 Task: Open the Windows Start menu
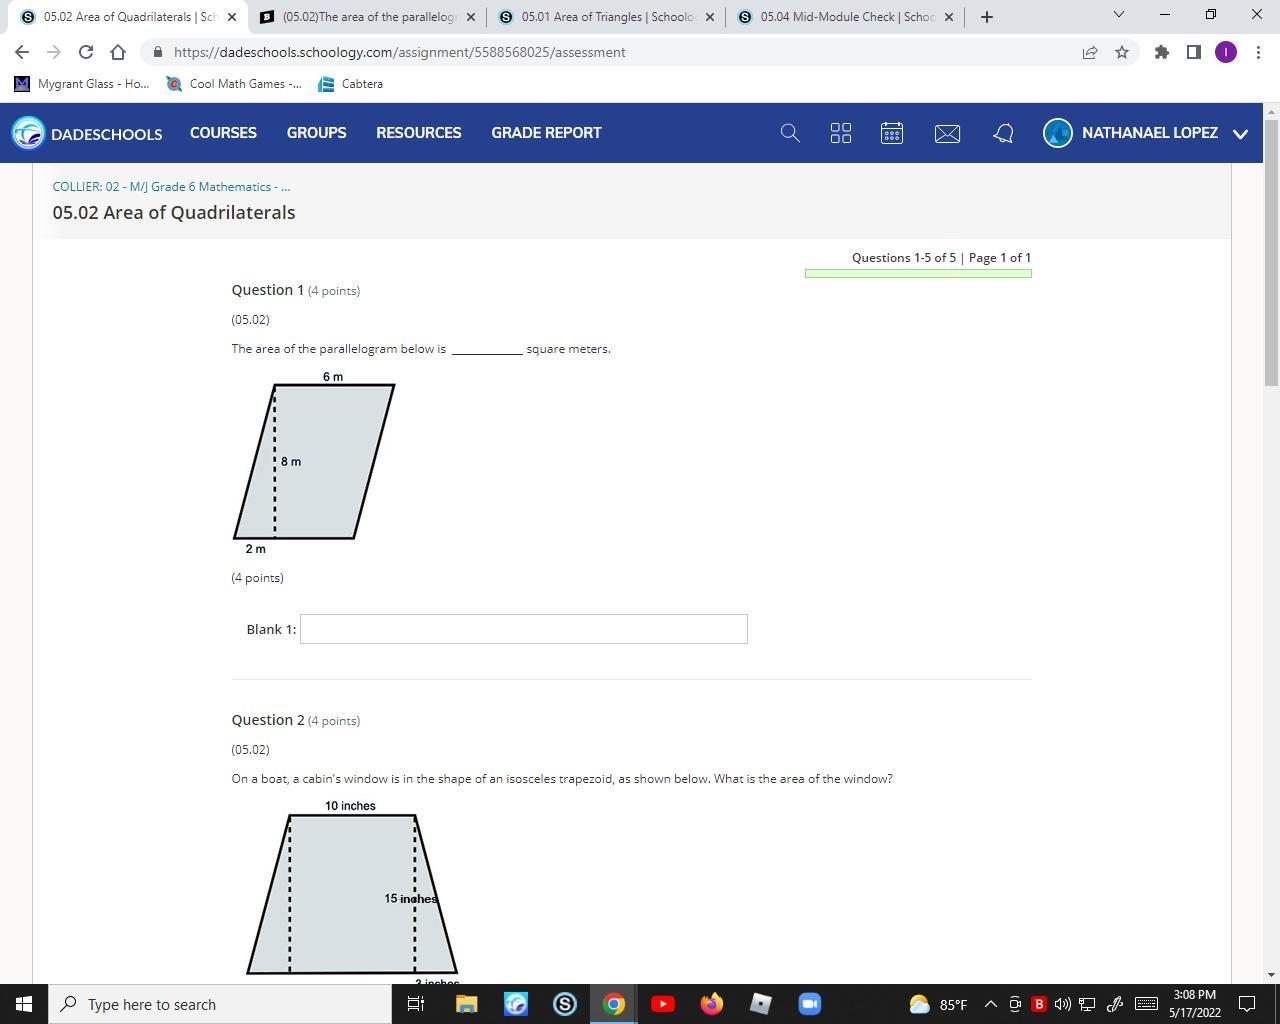pos(24,1004)
